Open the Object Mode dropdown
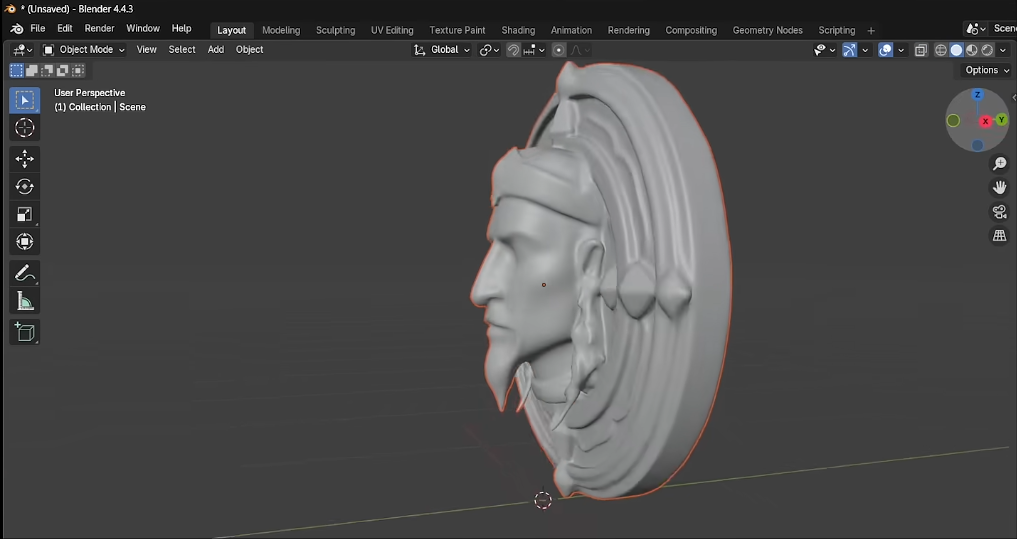The height and width of the screenshot is (539, 1017). coord(84,50)
